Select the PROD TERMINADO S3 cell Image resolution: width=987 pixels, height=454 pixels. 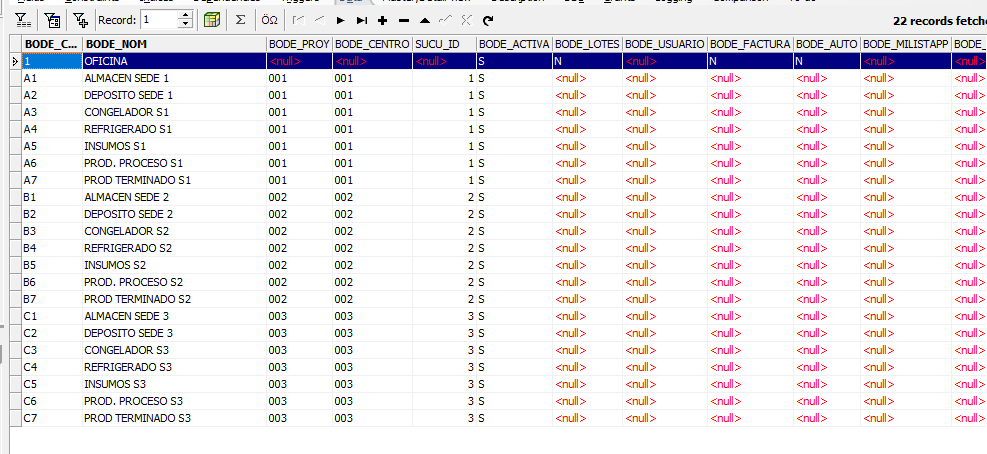click(x=174, y=418)
